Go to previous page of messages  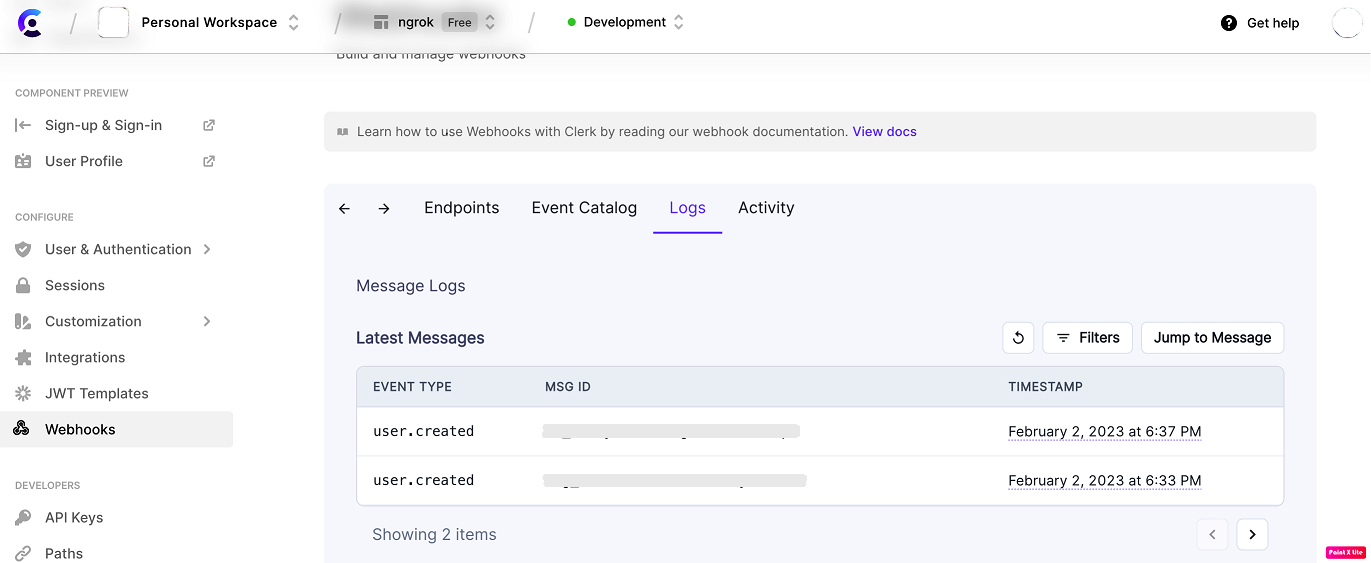(x=1212, y=535)
